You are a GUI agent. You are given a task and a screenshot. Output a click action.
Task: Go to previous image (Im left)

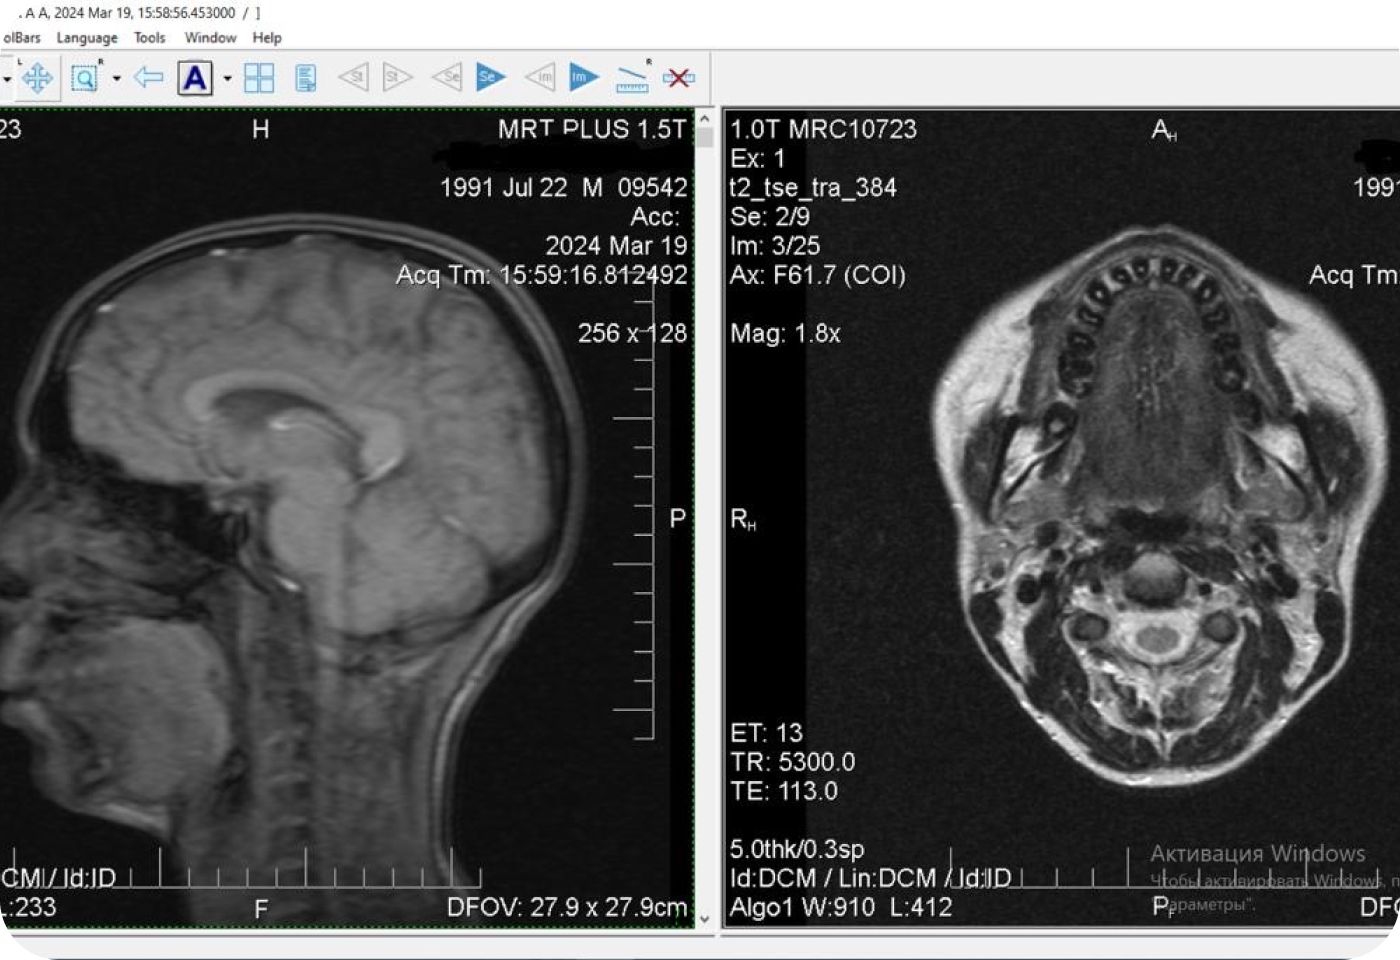[540, 77]
